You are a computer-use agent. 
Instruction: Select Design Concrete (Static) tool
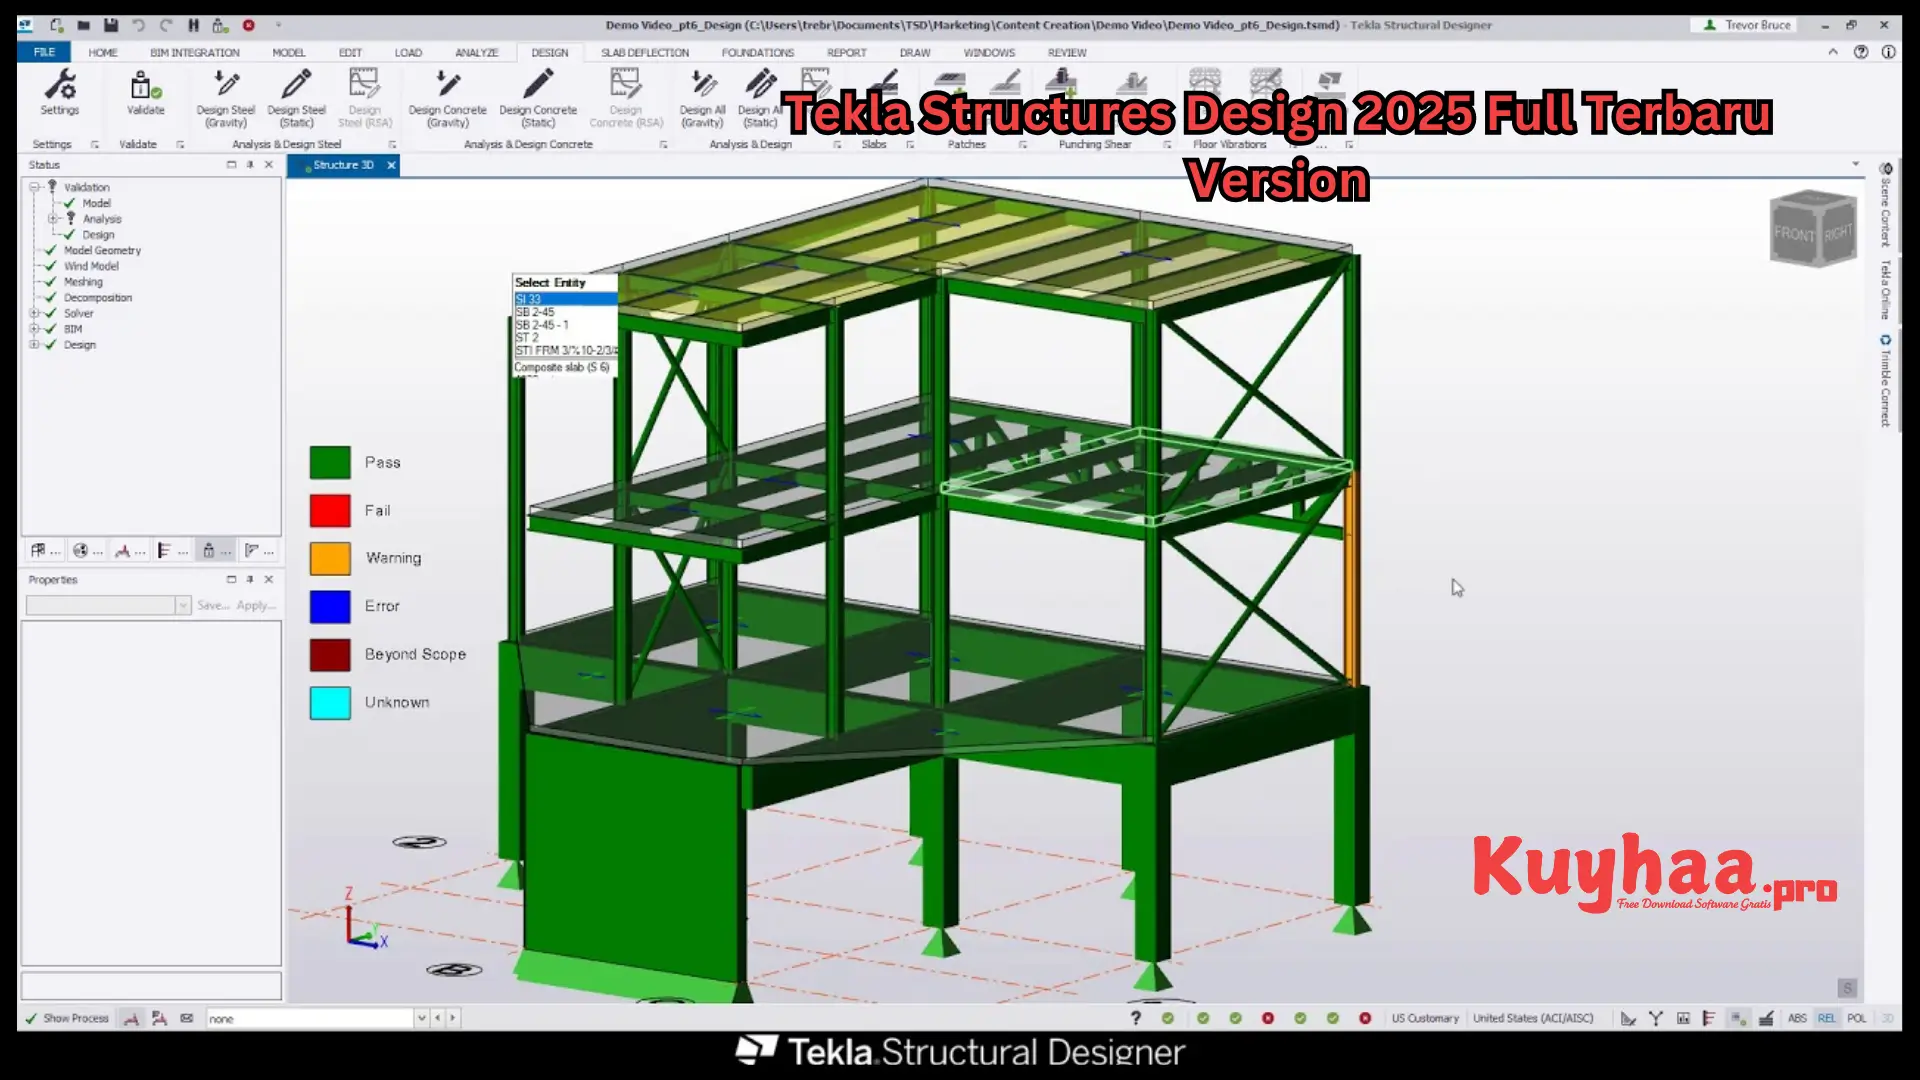[x=537, y=98]
